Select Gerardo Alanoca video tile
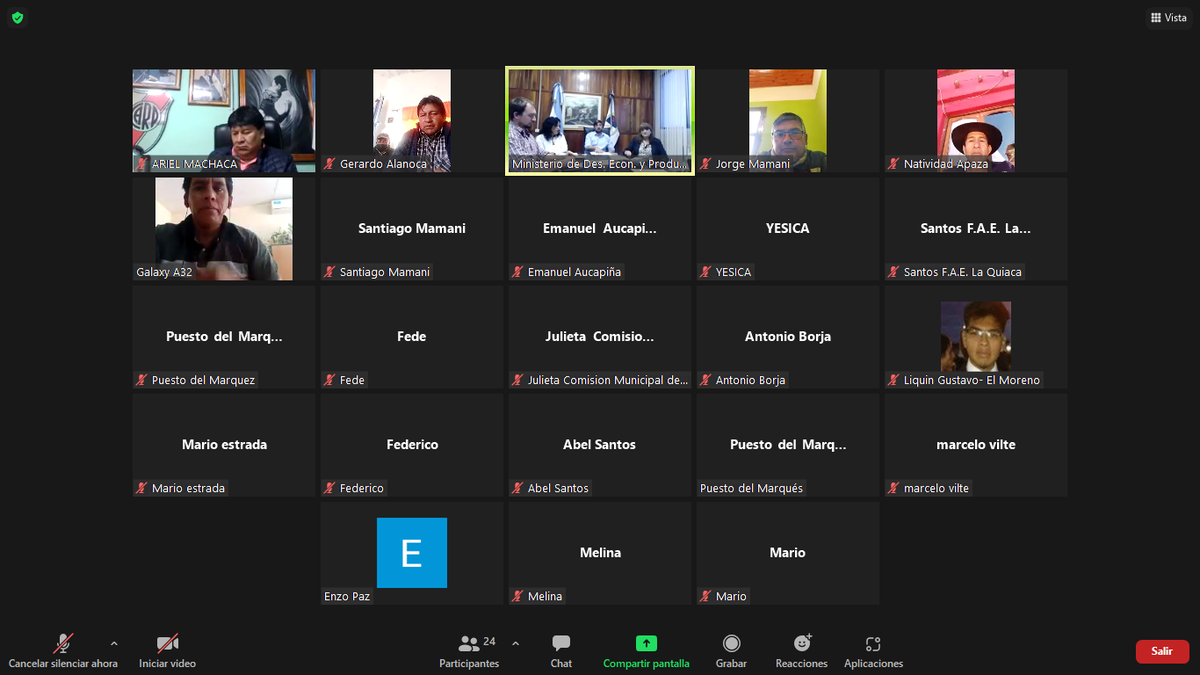Screen dimensions: 1200x675 [412, 121]
